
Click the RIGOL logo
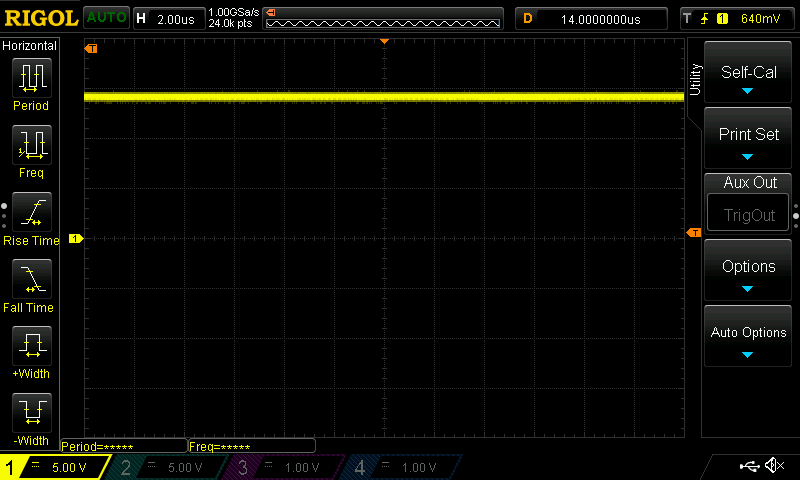(41, 18)
